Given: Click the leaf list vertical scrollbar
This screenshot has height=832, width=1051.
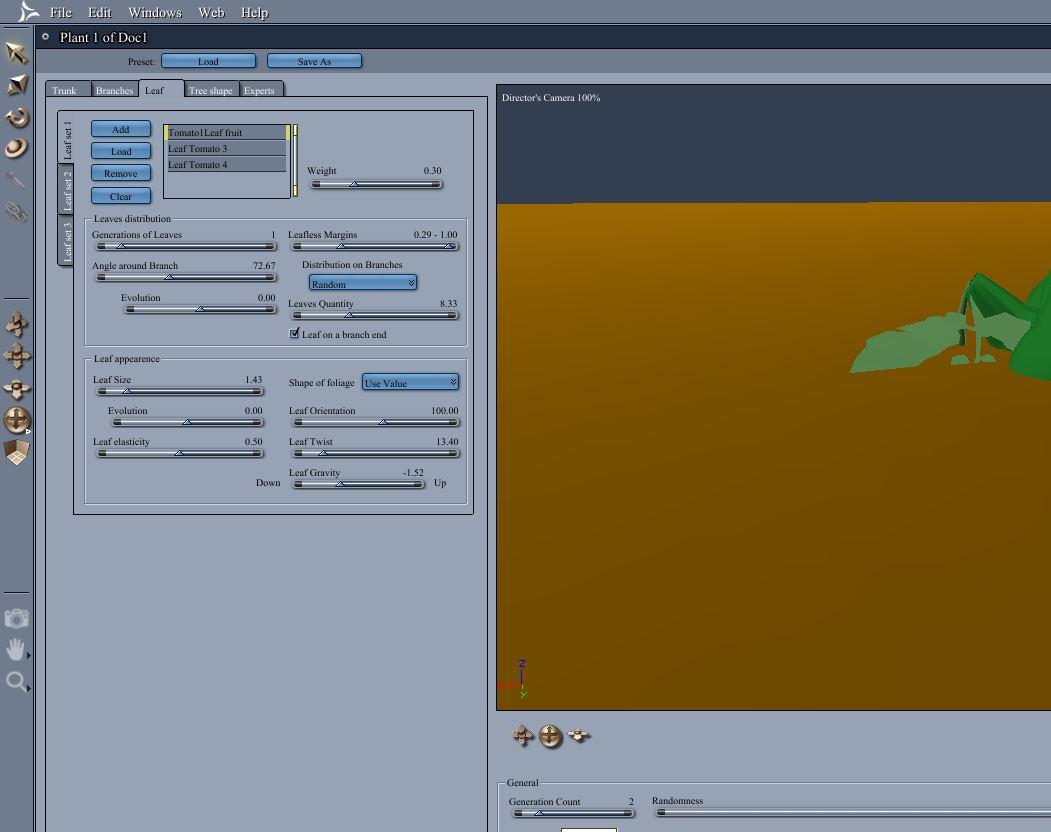Looking at the screenshot, I should tap(294, 160).
